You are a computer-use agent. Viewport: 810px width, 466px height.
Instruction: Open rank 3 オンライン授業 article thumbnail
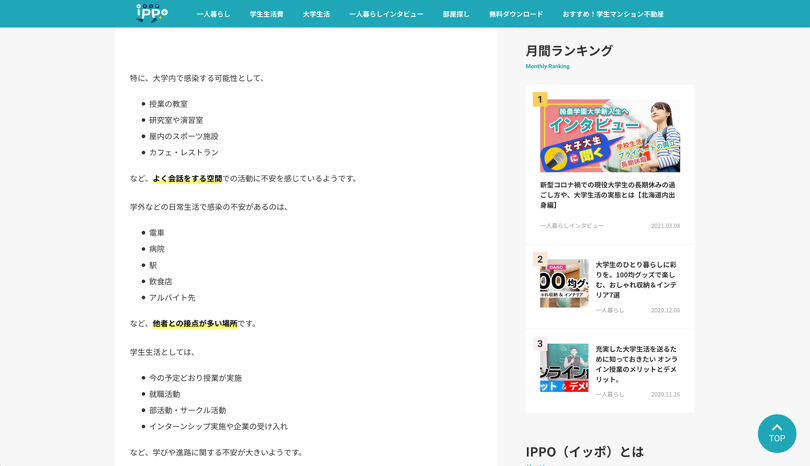(564, 368)
